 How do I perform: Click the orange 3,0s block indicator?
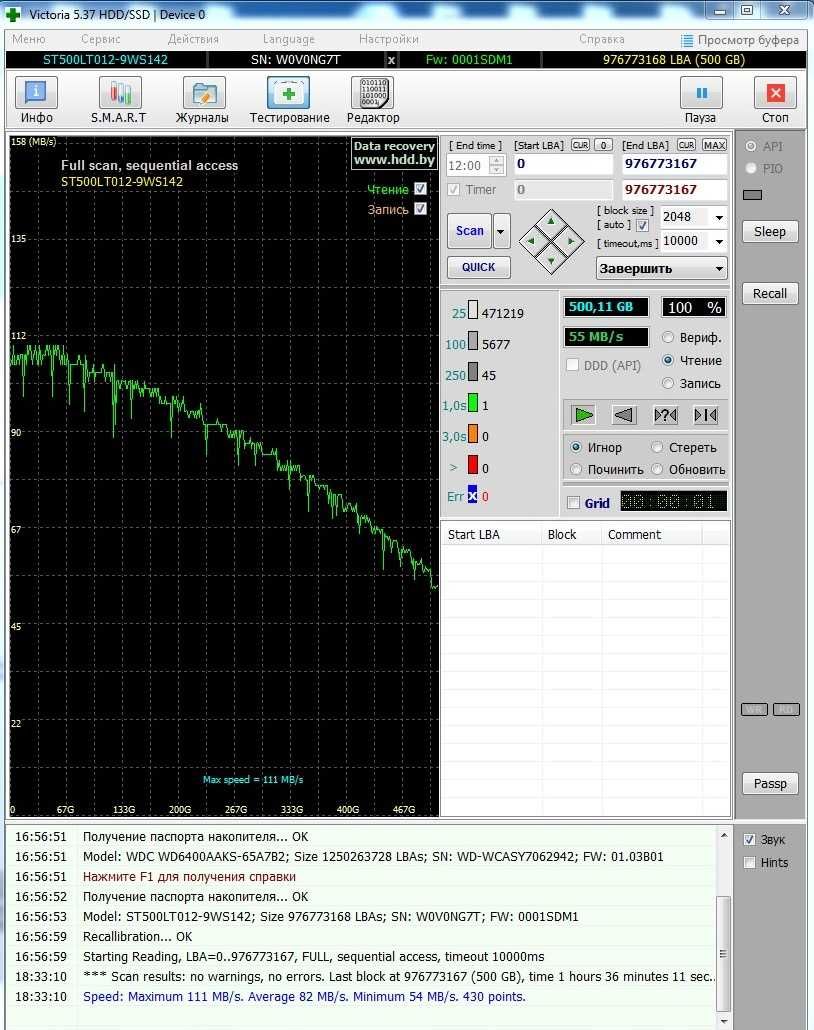pyautogui.click(x=472, y=434)
